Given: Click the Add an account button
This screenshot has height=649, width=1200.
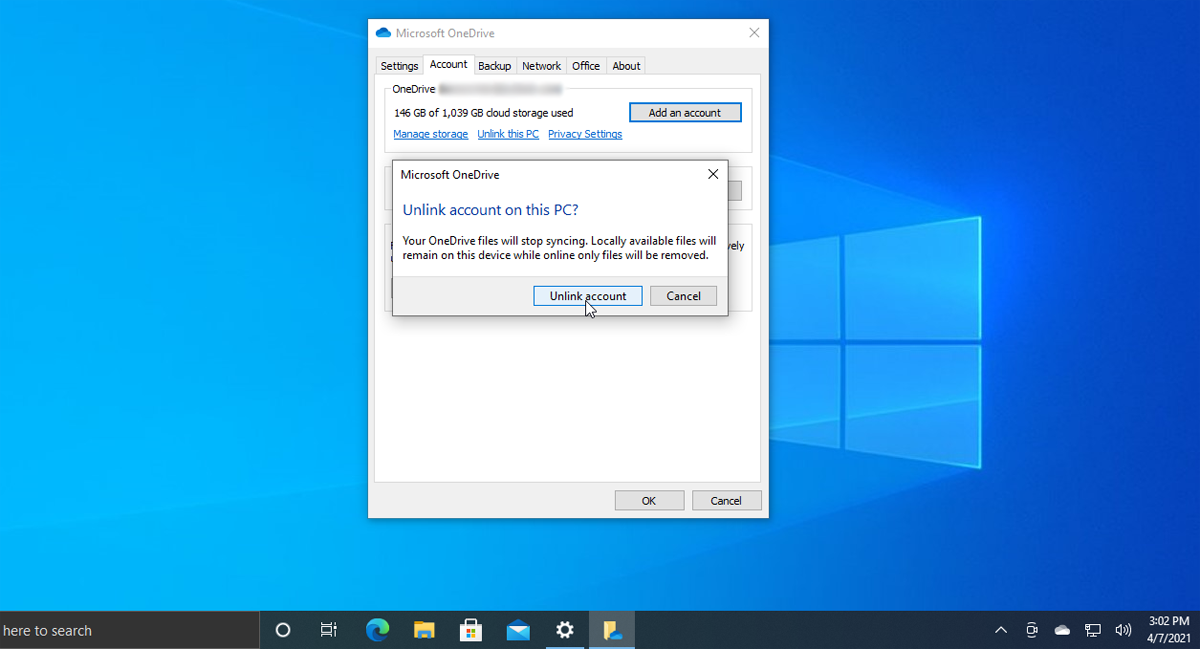Looking at the screenshot, I should (x=685, y=113).
